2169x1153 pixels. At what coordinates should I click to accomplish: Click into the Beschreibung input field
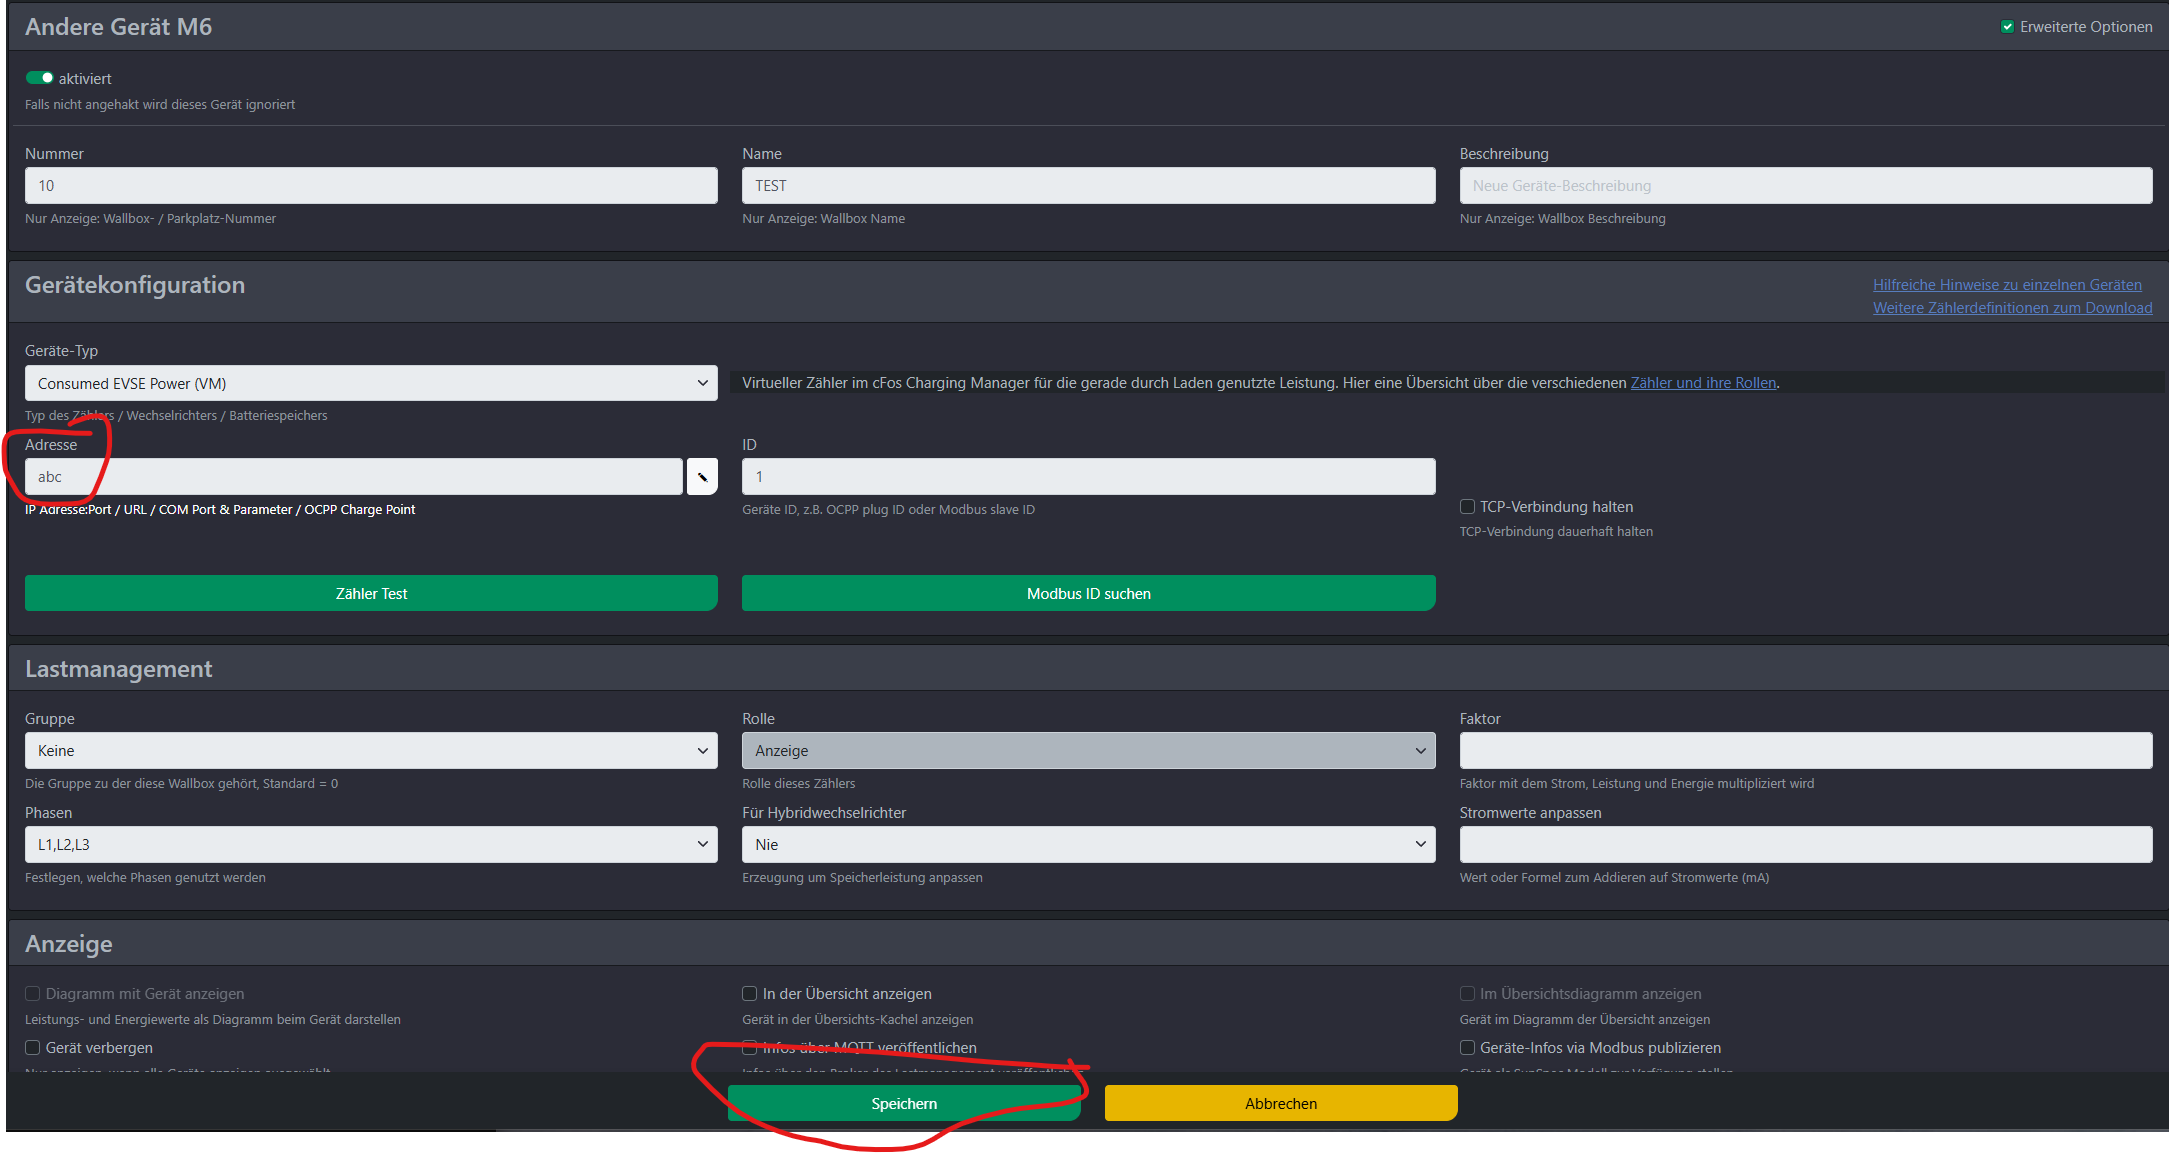pos(1805,186)
